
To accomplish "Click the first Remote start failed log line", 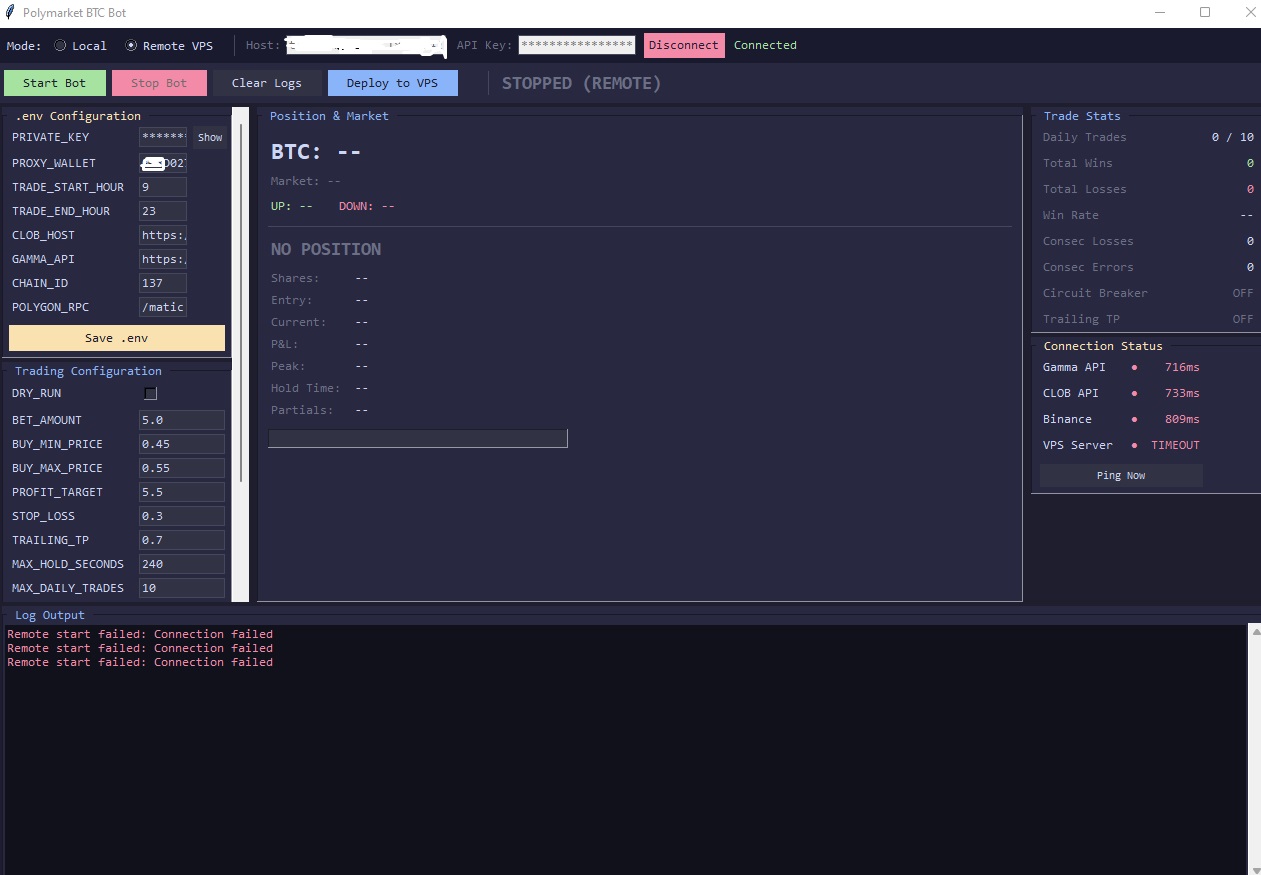I will tap(140, 634).
